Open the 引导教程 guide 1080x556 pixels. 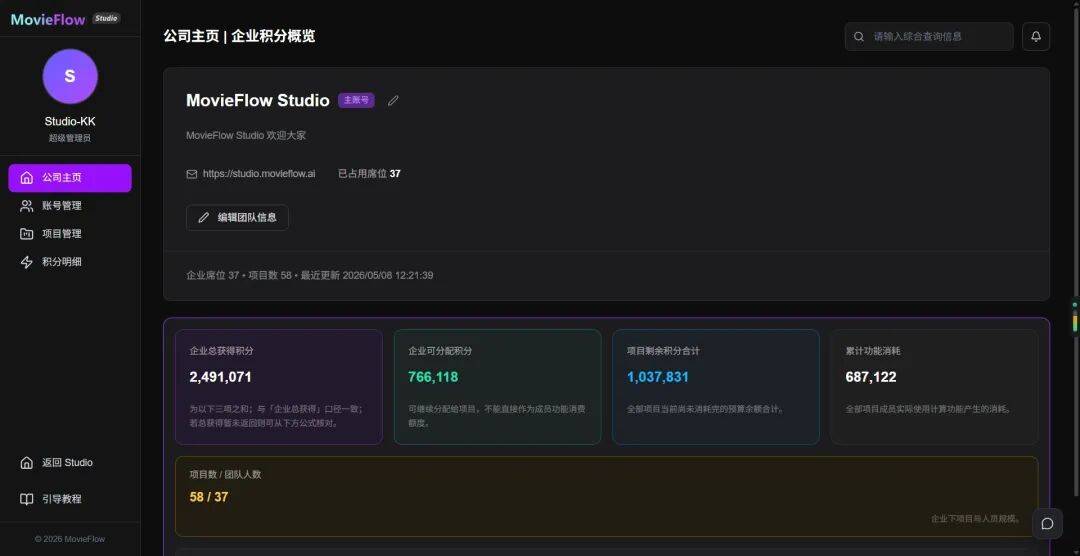click(70, 499)
